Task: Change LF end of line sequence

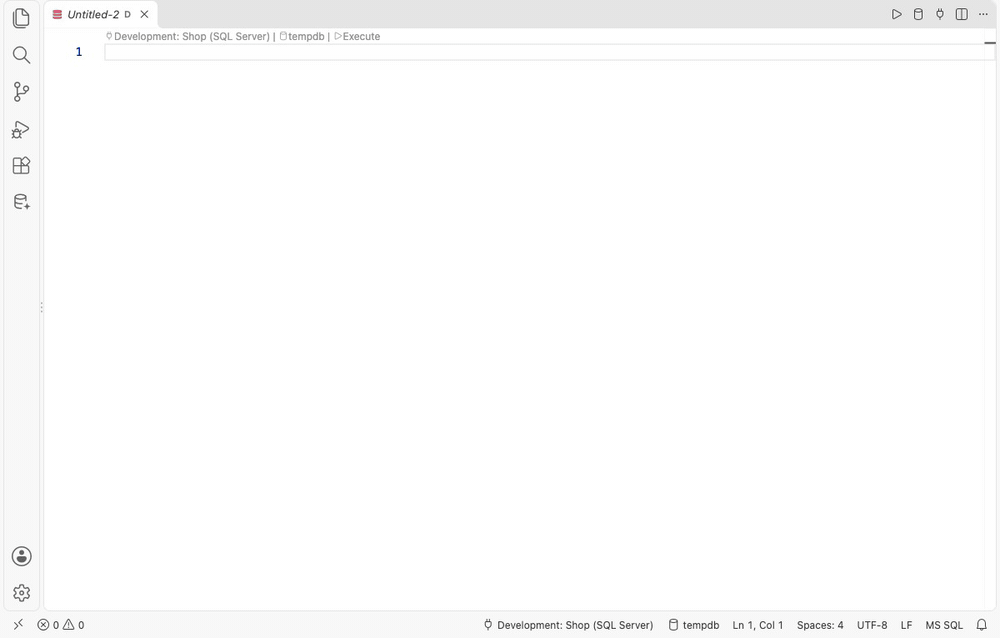Action: [906, 625]
